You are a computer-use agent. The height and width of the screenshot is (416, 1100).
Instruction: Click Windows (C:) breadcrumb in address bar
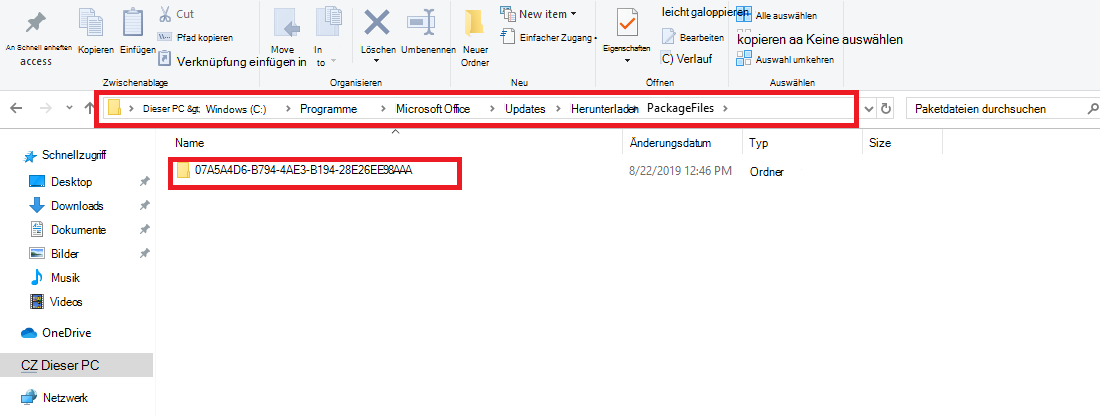pyautogui.click(x=236, y=109)
